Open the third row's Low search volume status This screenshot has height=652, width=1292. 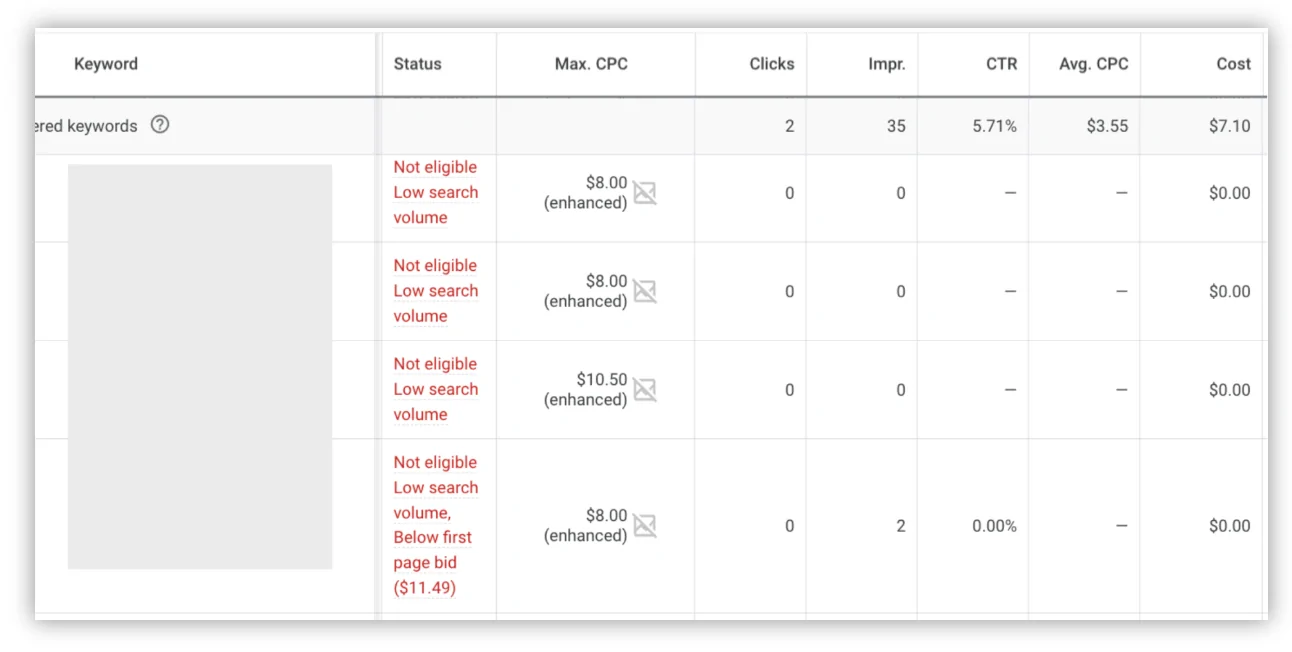(435, 401)
